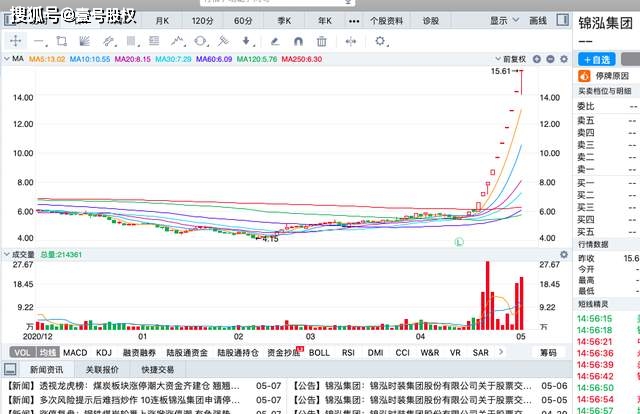Switch to 月K monthly chart

click(162, 21)
